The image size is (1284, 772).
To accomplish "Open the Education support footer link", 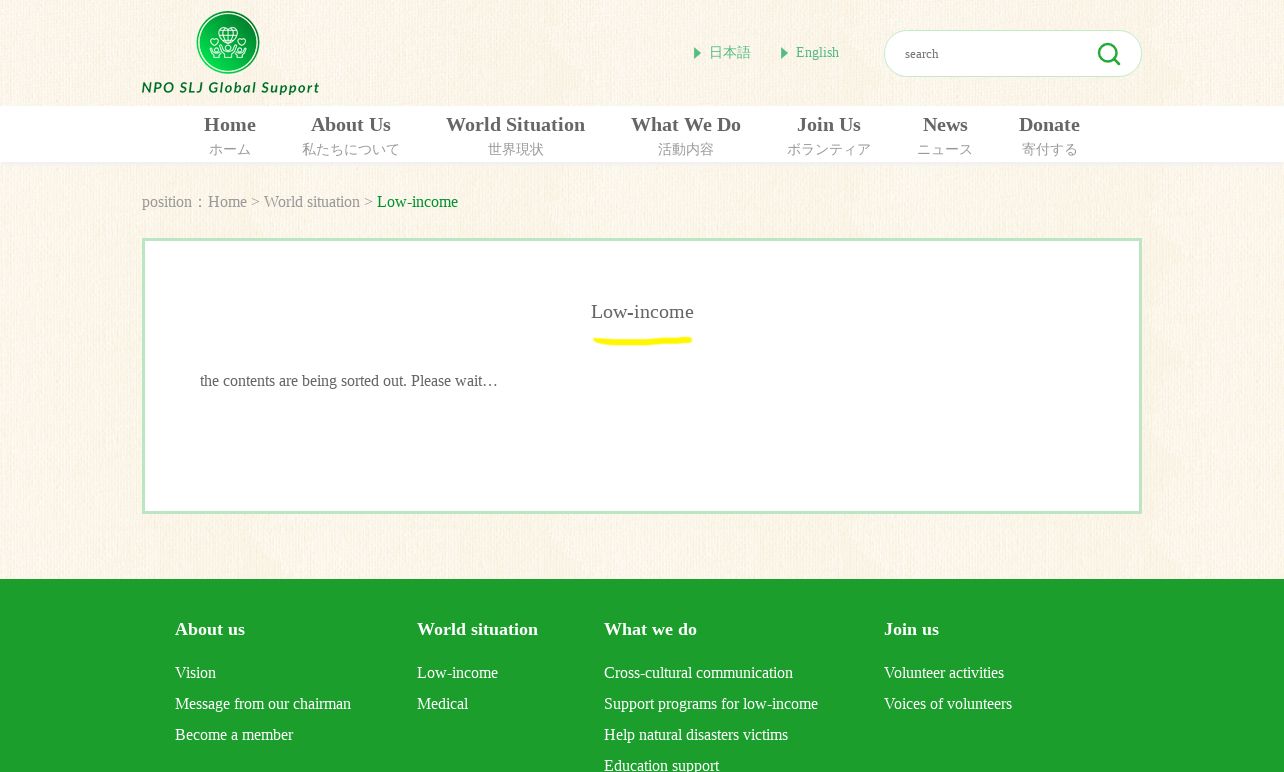I will click(661, 765).
